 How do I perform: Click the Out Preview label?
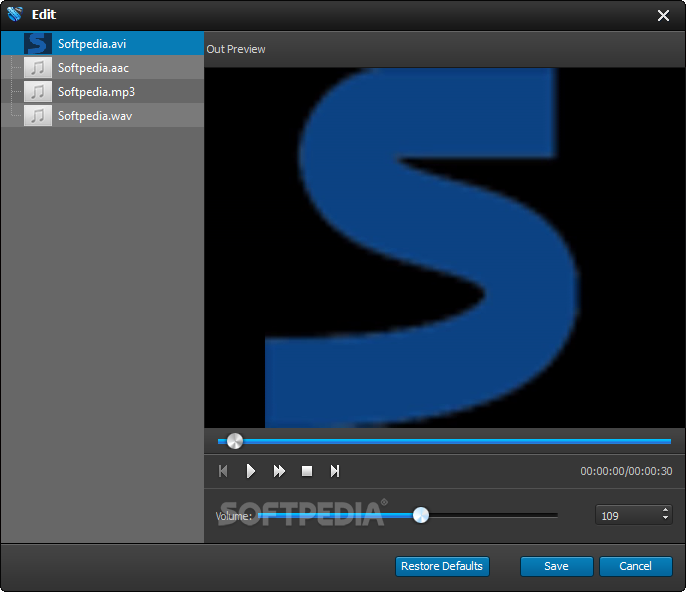[236, 49]
